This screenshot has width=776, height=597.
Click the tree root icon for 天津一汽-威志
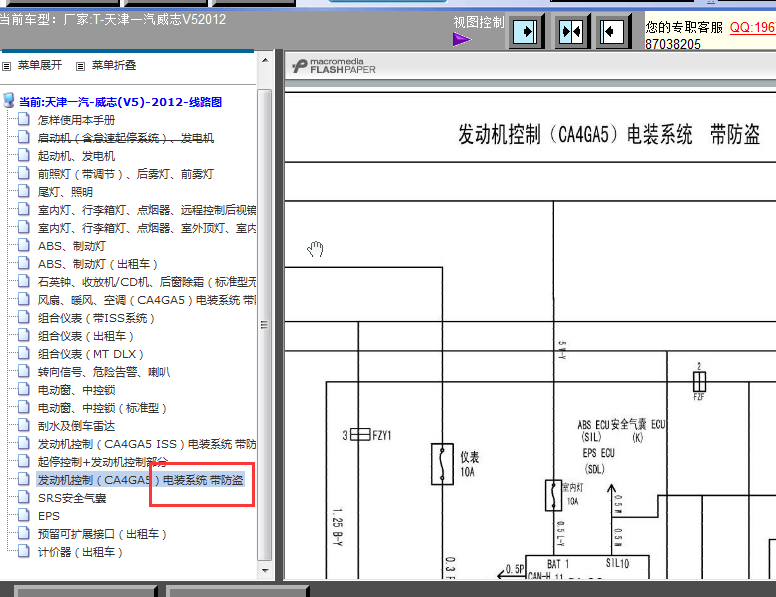point(8,100)
